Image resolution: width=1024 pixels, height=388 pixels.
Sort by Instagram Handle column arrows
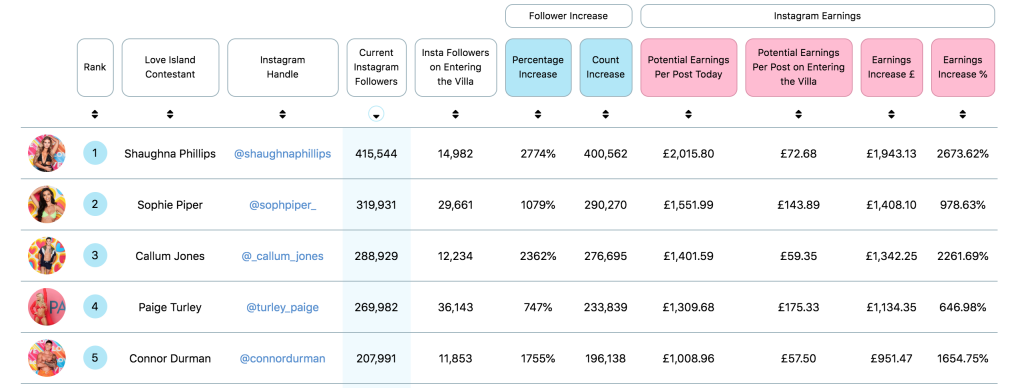point(282,114)
